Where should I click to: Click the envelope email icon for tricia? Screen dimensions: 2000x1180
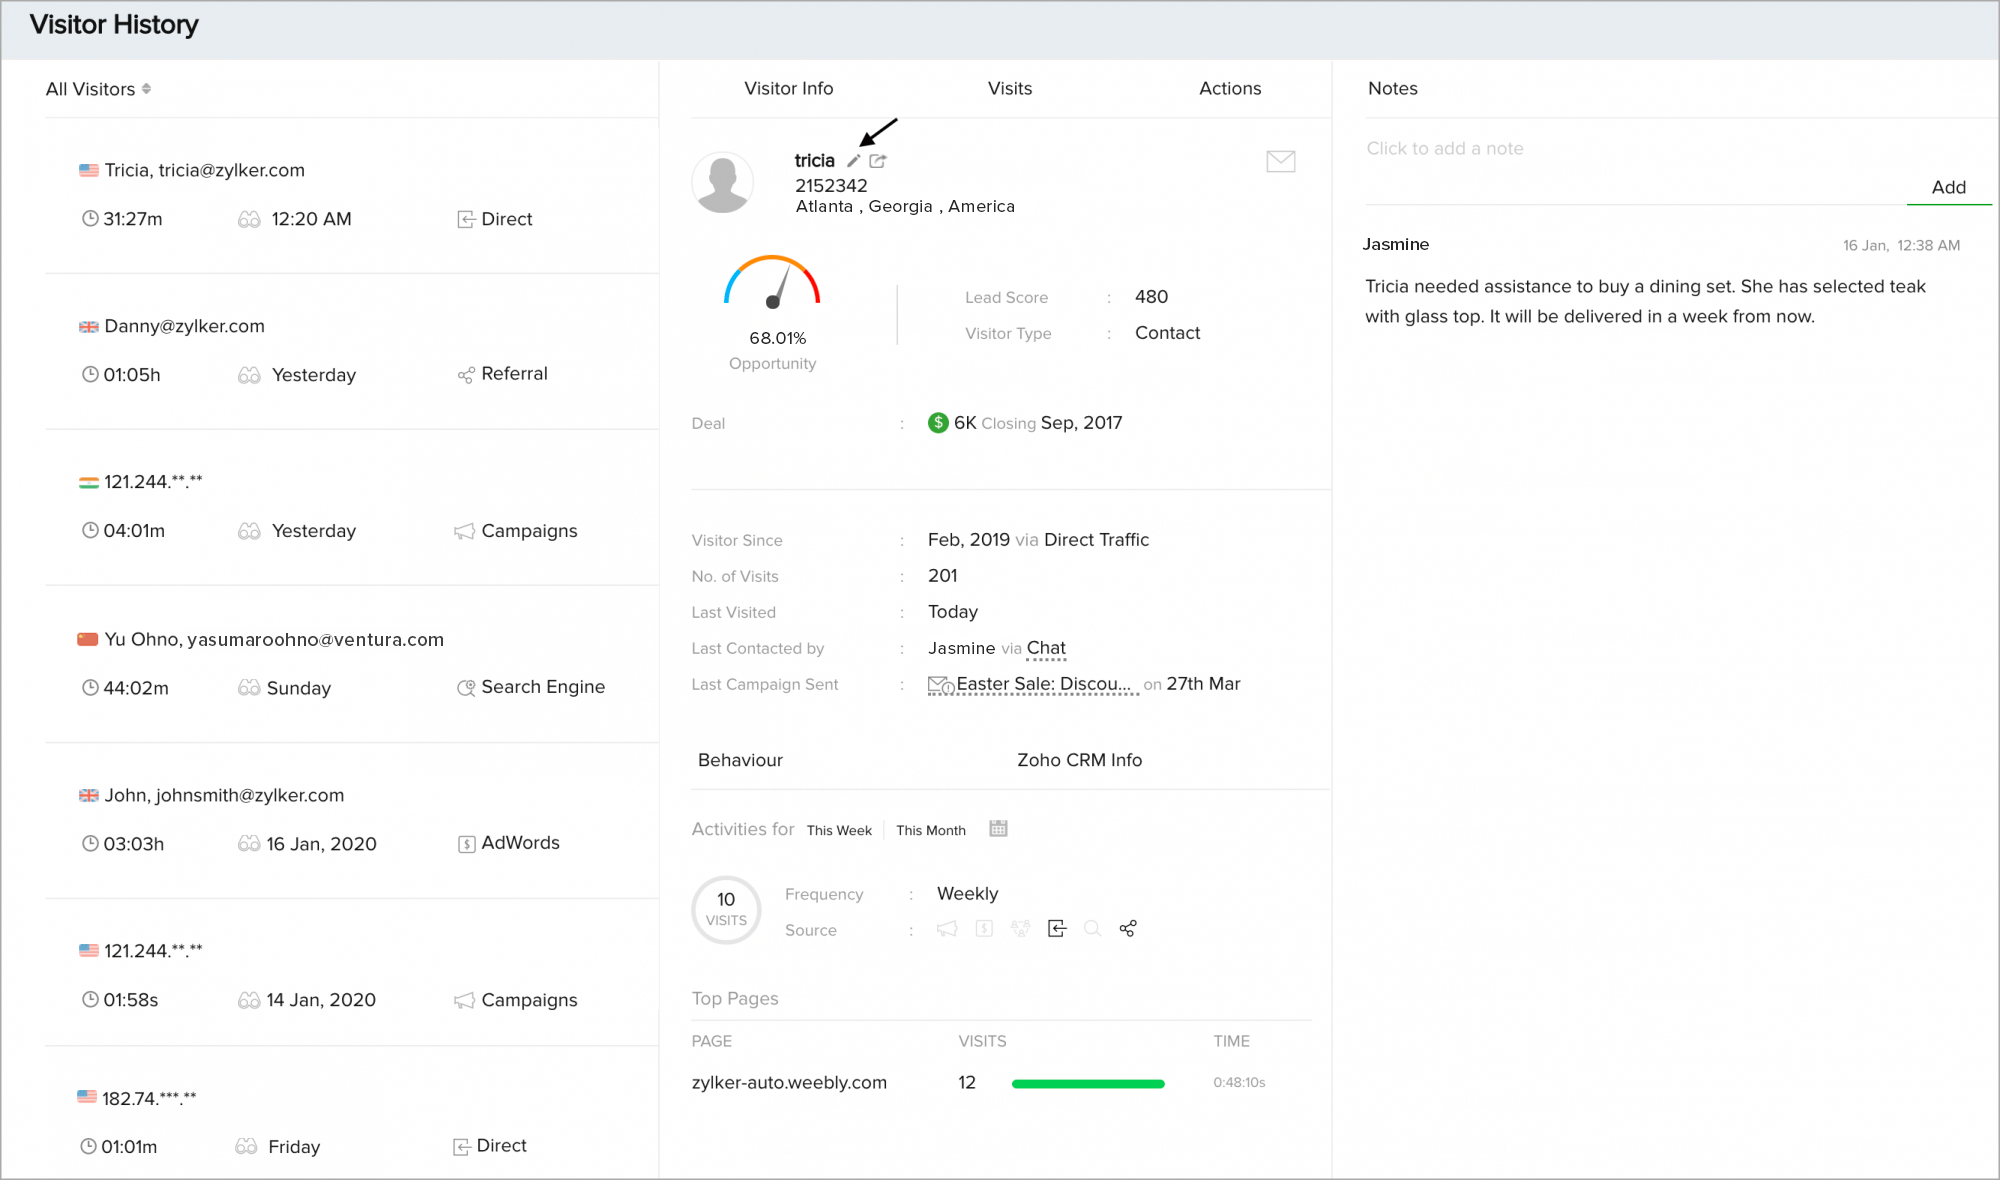[x=1280, y=161]
